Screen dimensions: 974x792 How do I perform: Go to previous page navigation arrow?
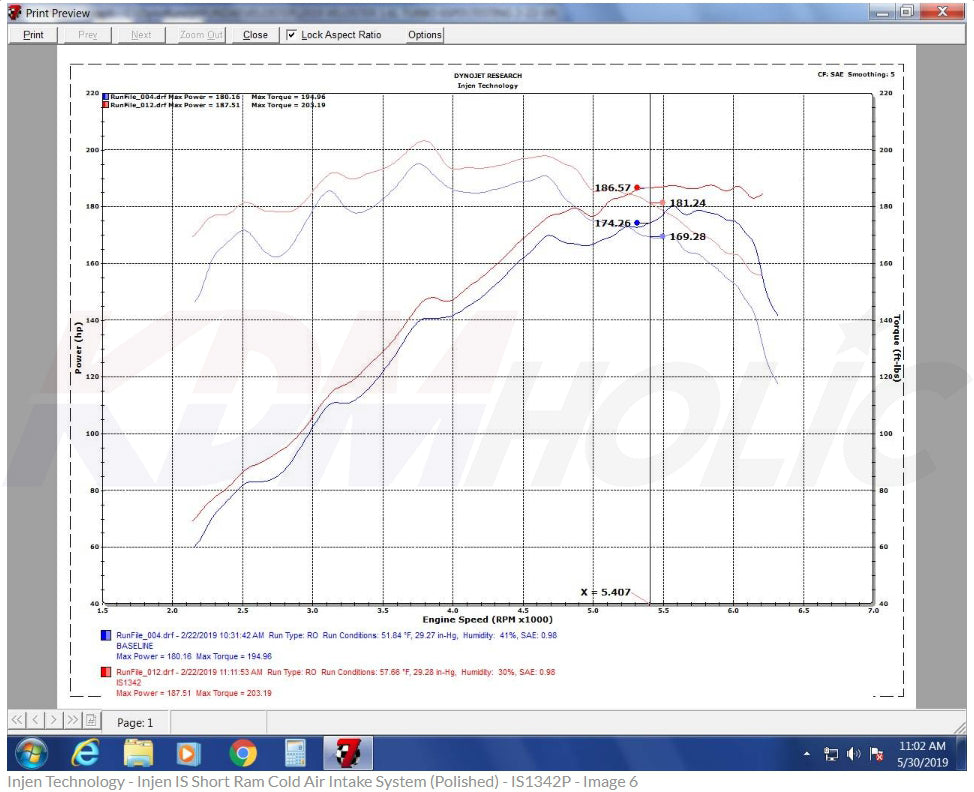tap(35, 720)
